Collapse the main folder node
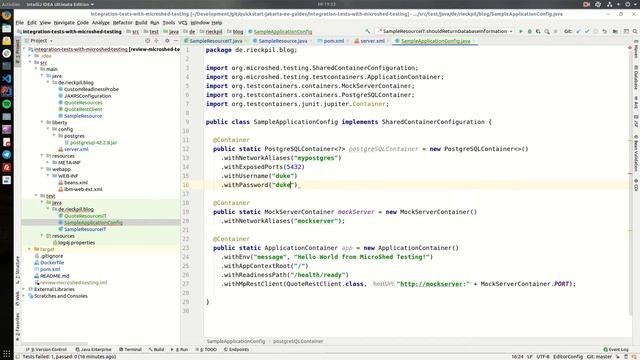 click(x=36, y=69)
